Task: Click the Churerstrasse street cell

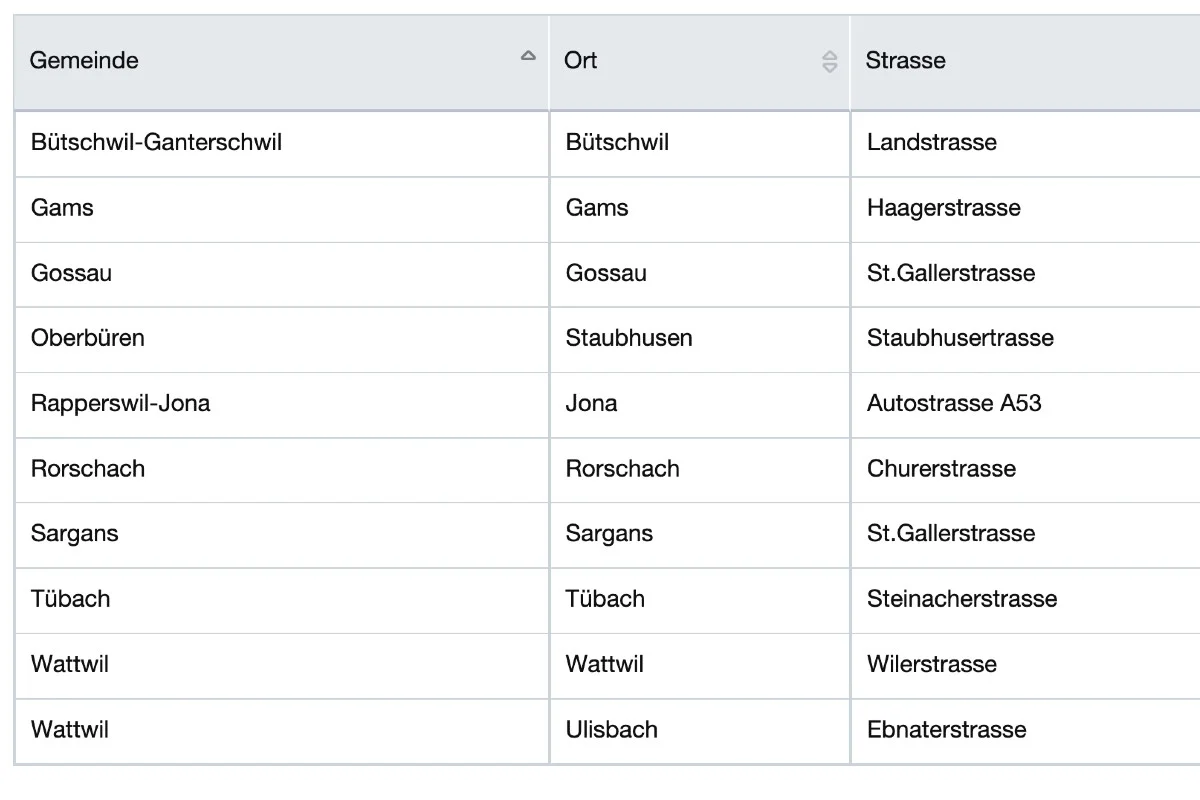Action: tap(1026, 470)
